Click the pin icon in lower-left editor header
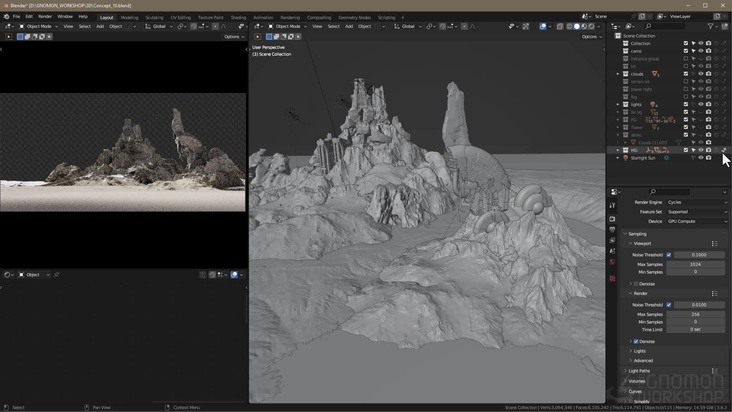 tap(56, 275)
